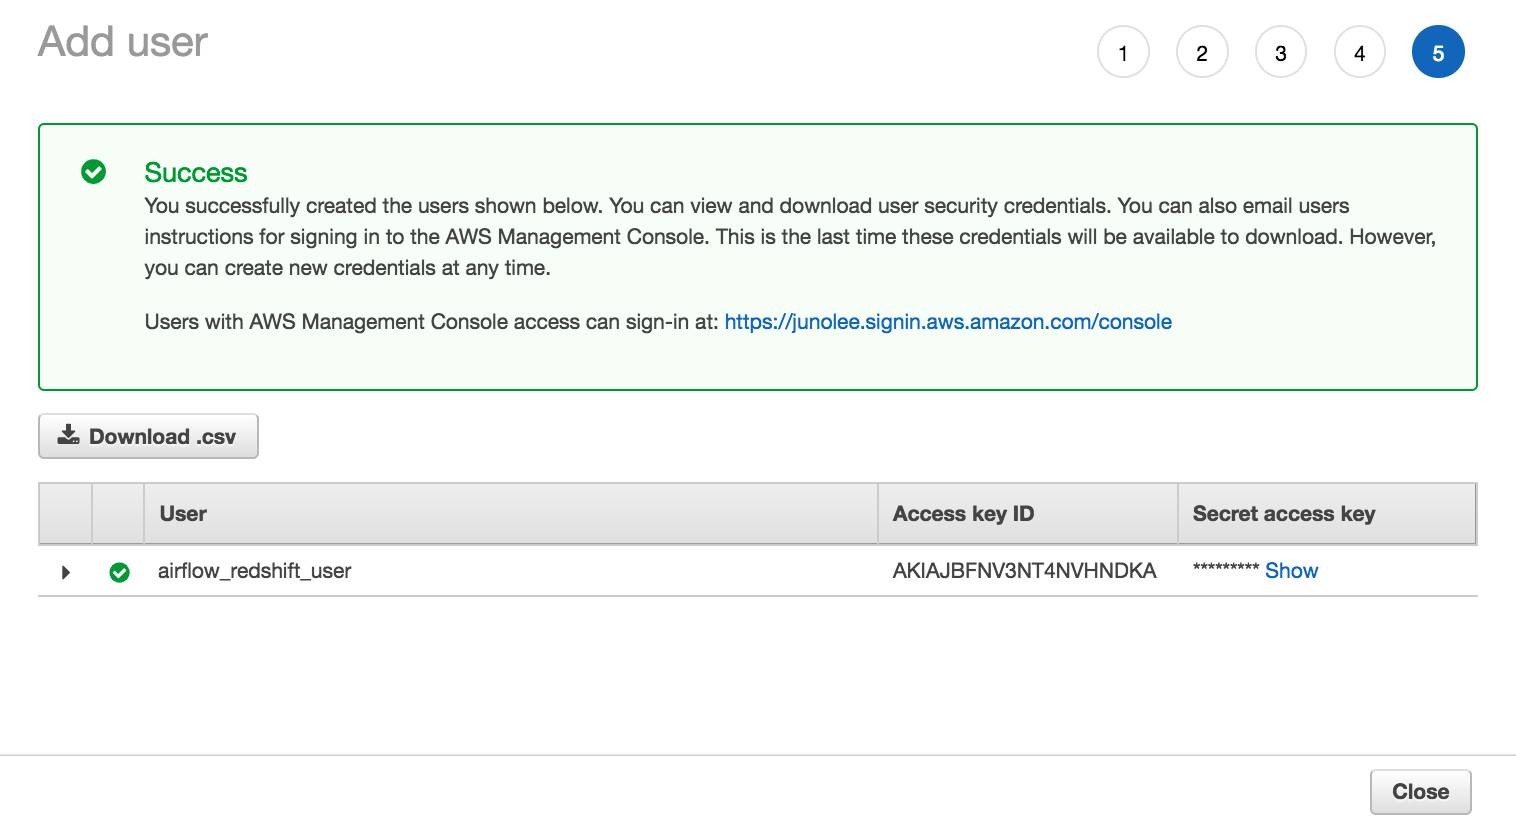This screenshot has height=820, width=1516.
Task: Select step 4 in the wizard progress indicator
Action: coord(1360,52)
